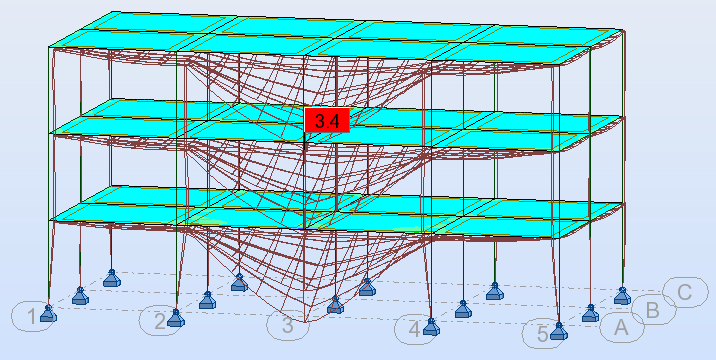716x360 pixels.
Task: Select grid axis bubble 4
Action: pyautogui.click(x=415, y=329)
